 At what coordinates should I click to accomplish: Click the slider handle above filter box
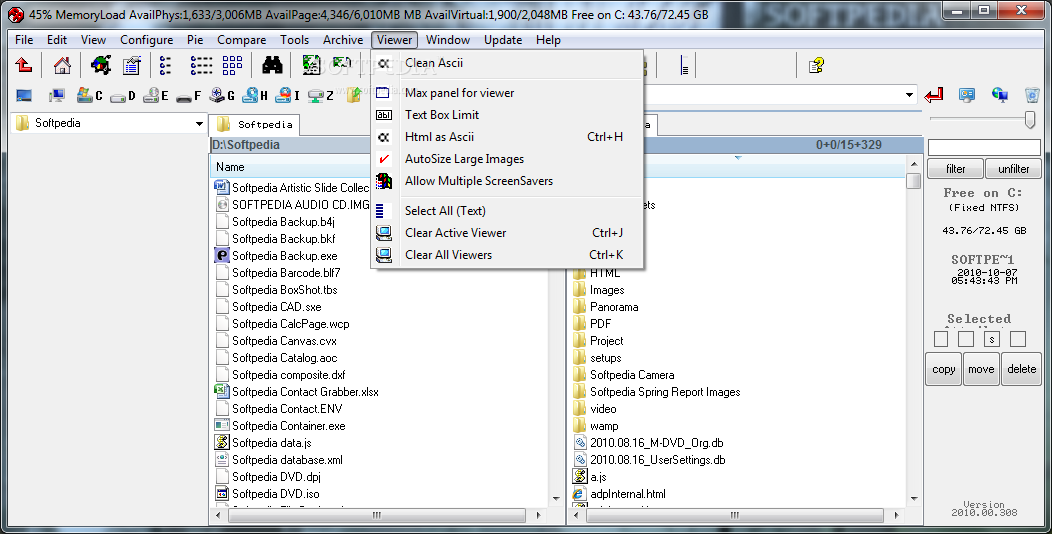(x=1030, y=119)
